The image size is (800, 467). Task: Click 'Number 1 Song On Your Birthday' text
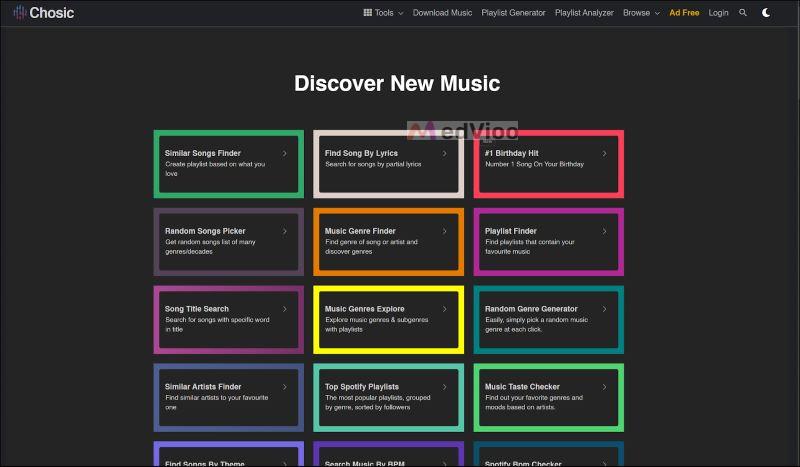coord(534,164)
